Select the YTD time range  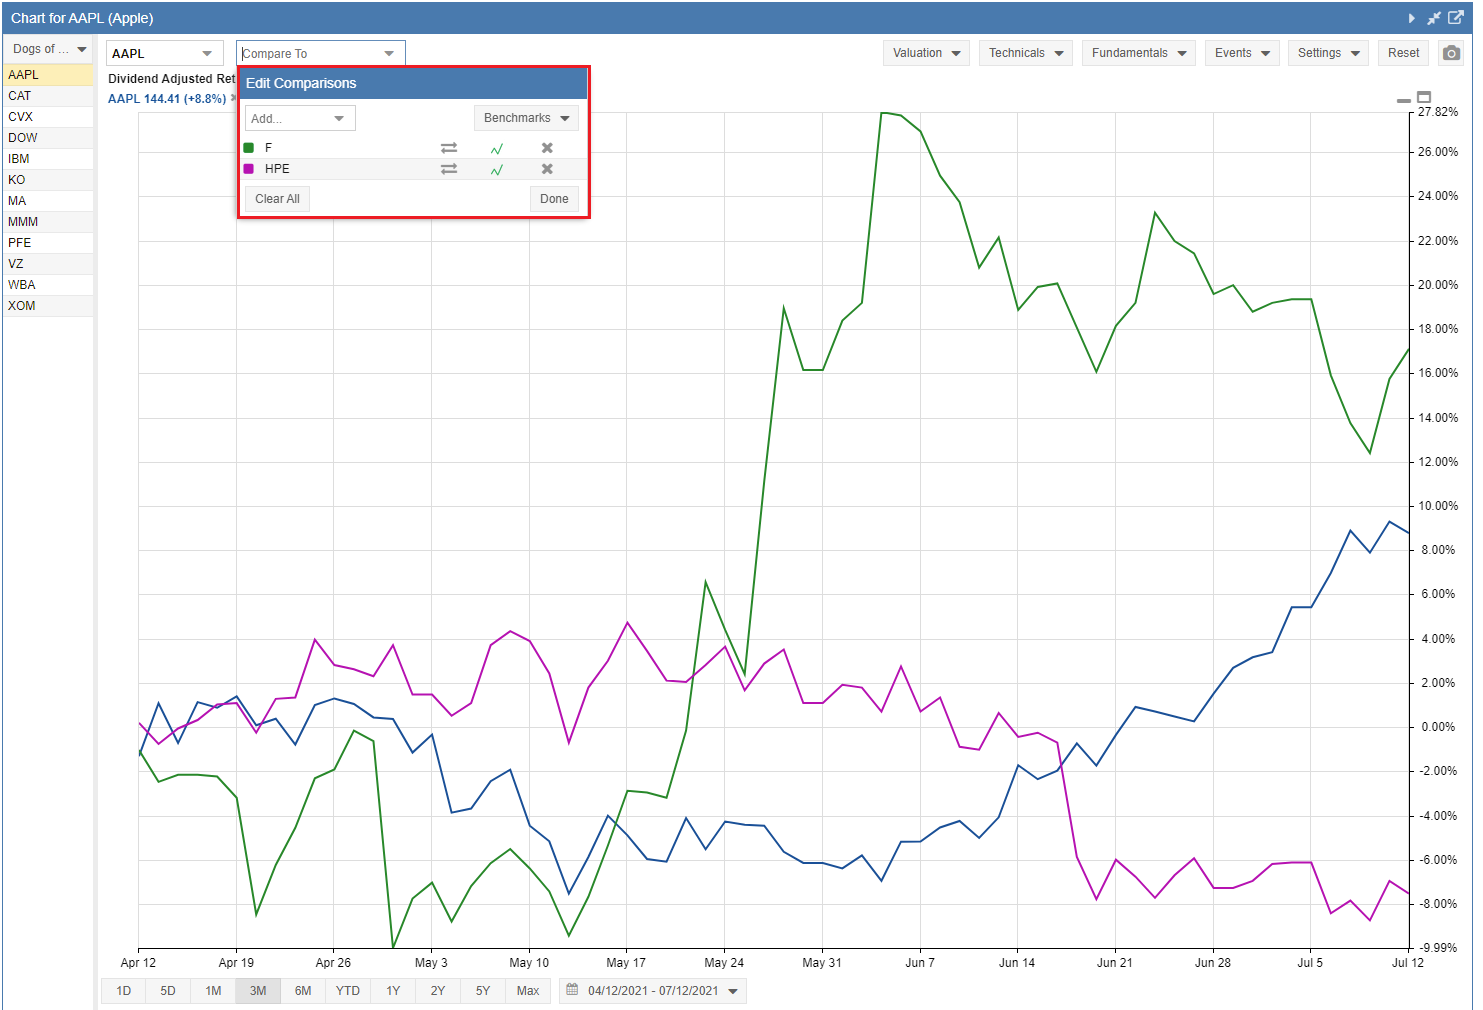click(348, 991)
